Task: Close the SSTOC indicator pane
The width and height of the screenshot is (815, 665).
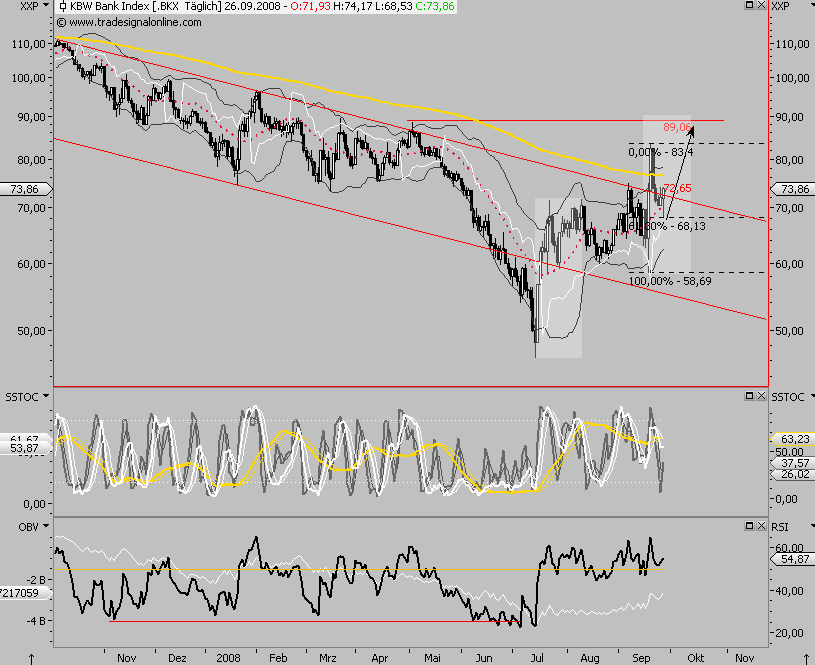Action: coord(761,396)
